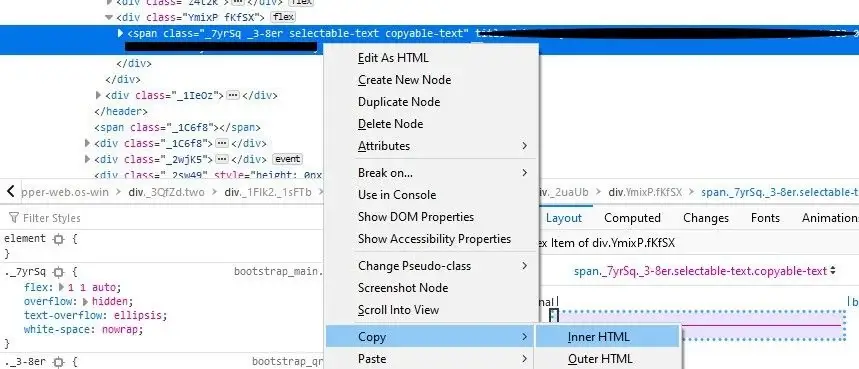Expand the selected span _7yrSq node

pyautogui.click(x=121, y=33)
